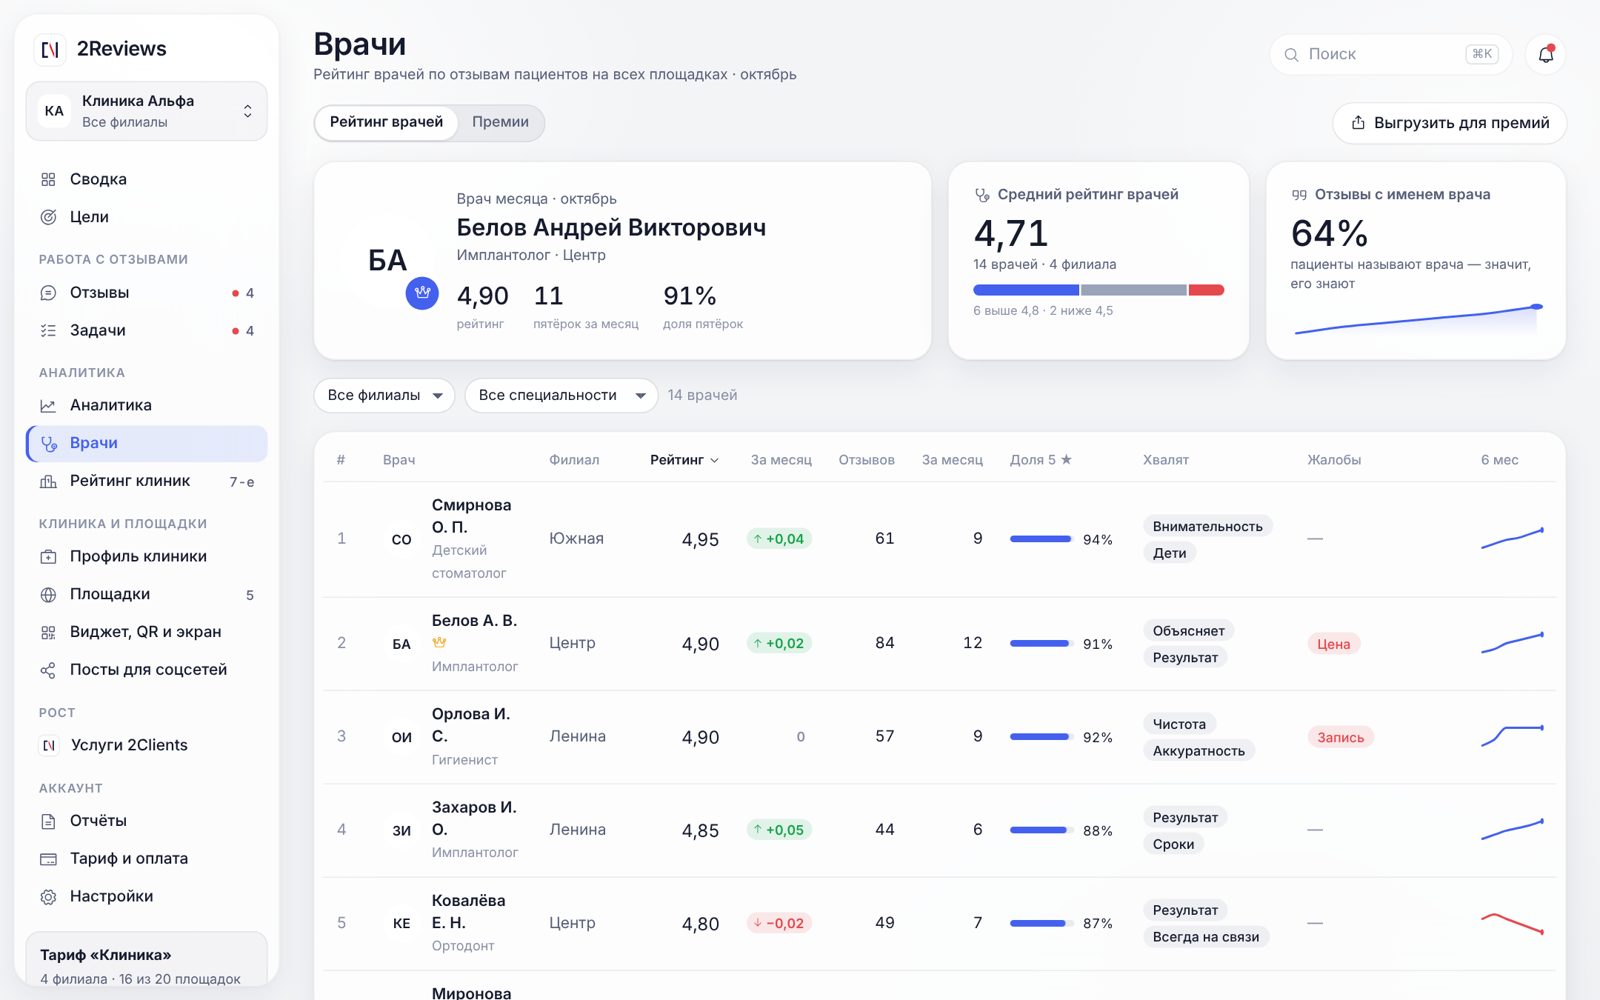This screenshot has height=1000, width=1600.
Task: Open the Все специальности dropdown
Action: [x=561, y=396]
